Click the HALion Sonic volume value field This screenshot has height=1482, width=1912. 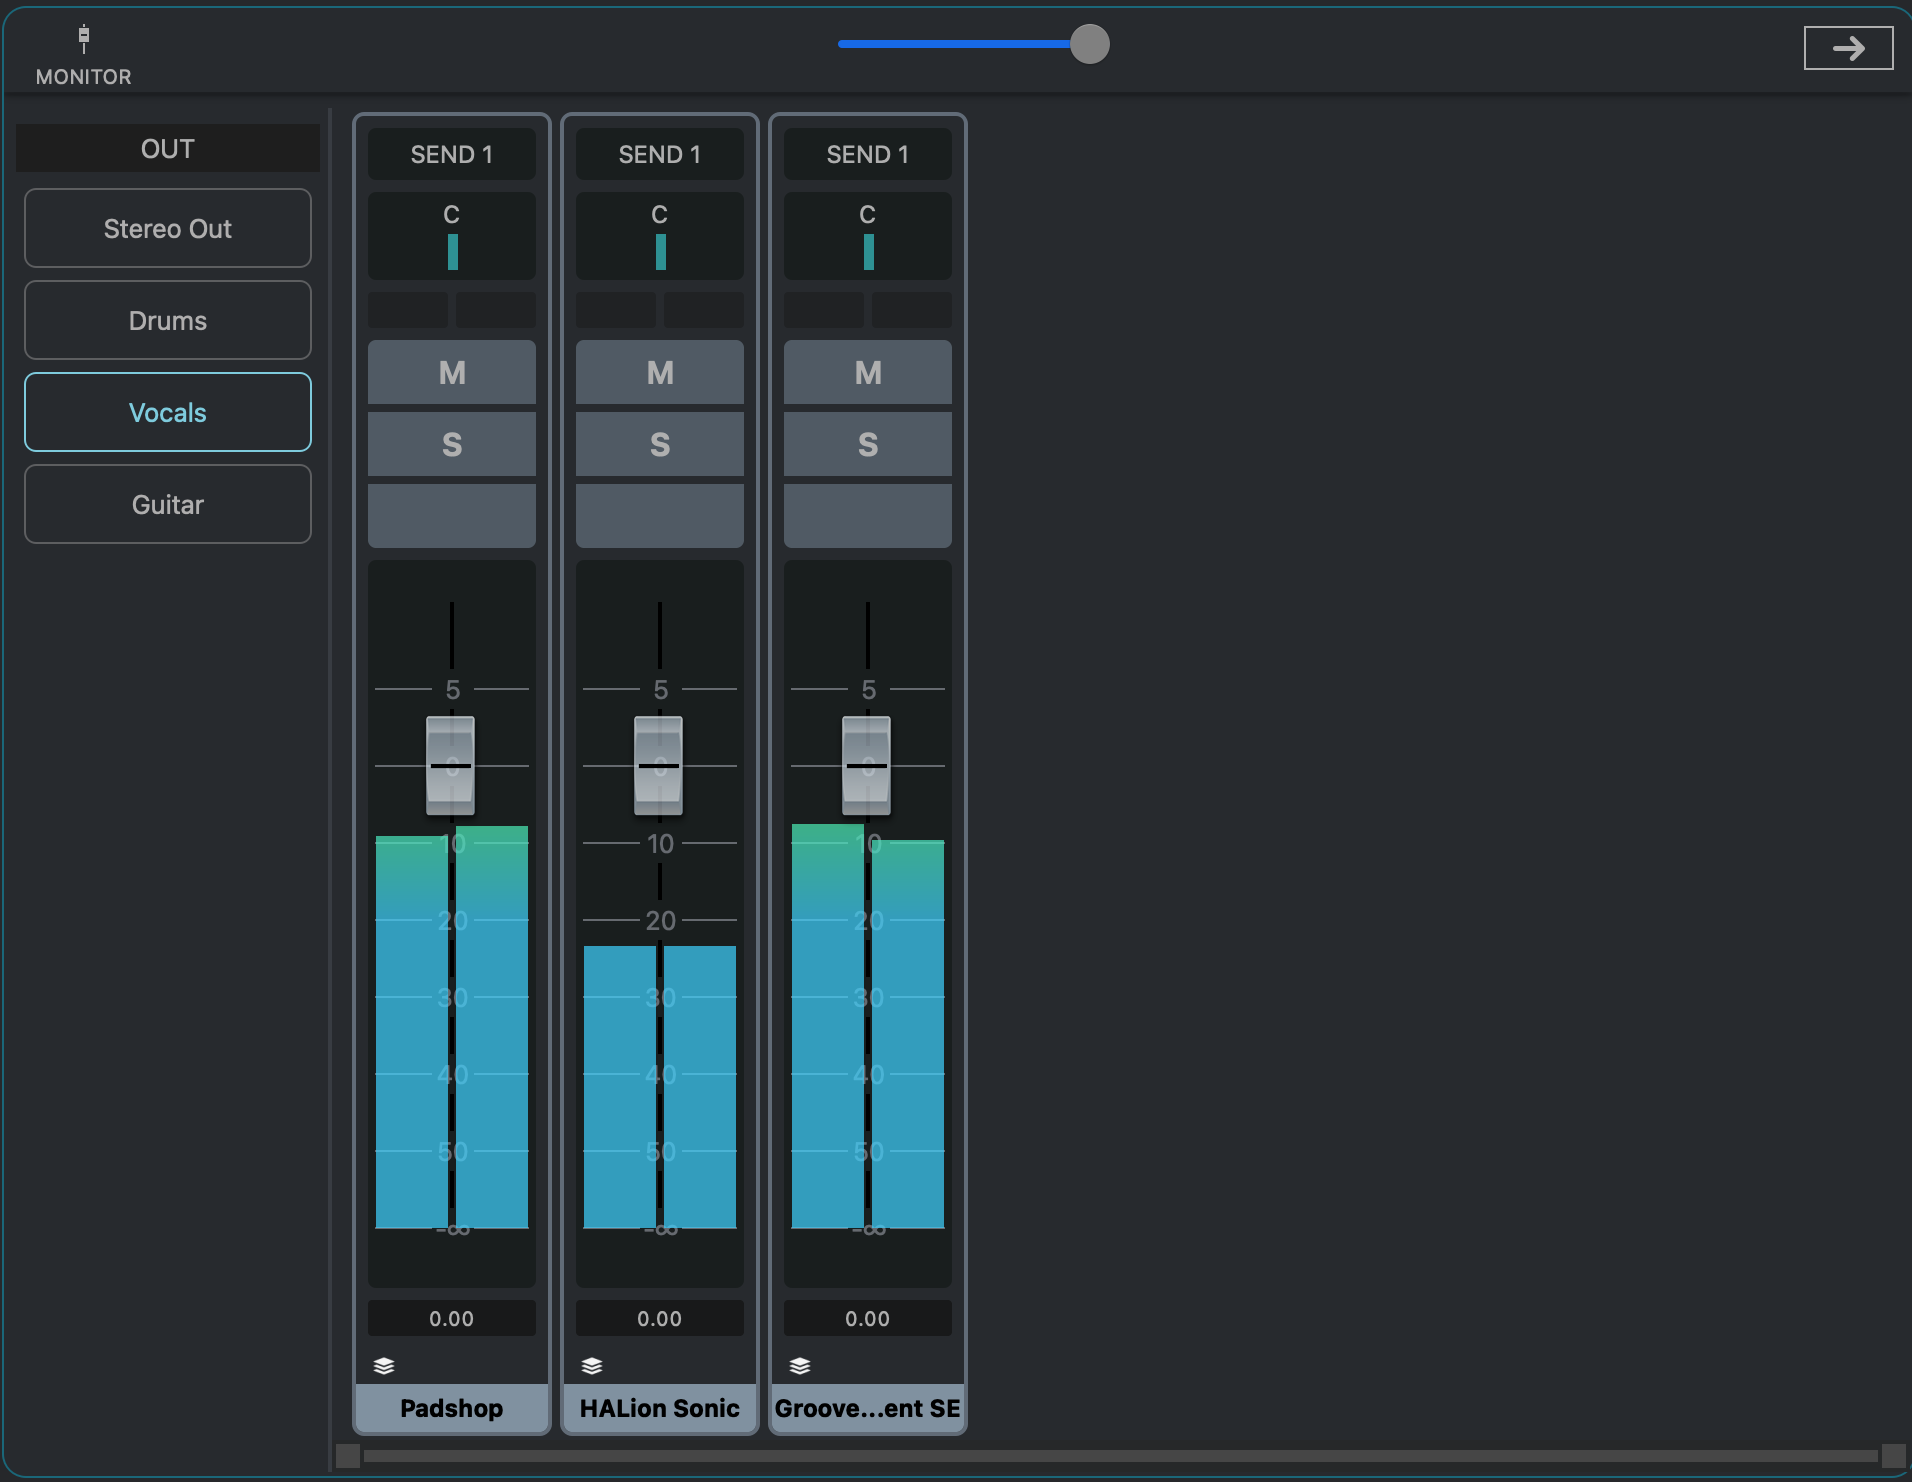[659, 1319]
